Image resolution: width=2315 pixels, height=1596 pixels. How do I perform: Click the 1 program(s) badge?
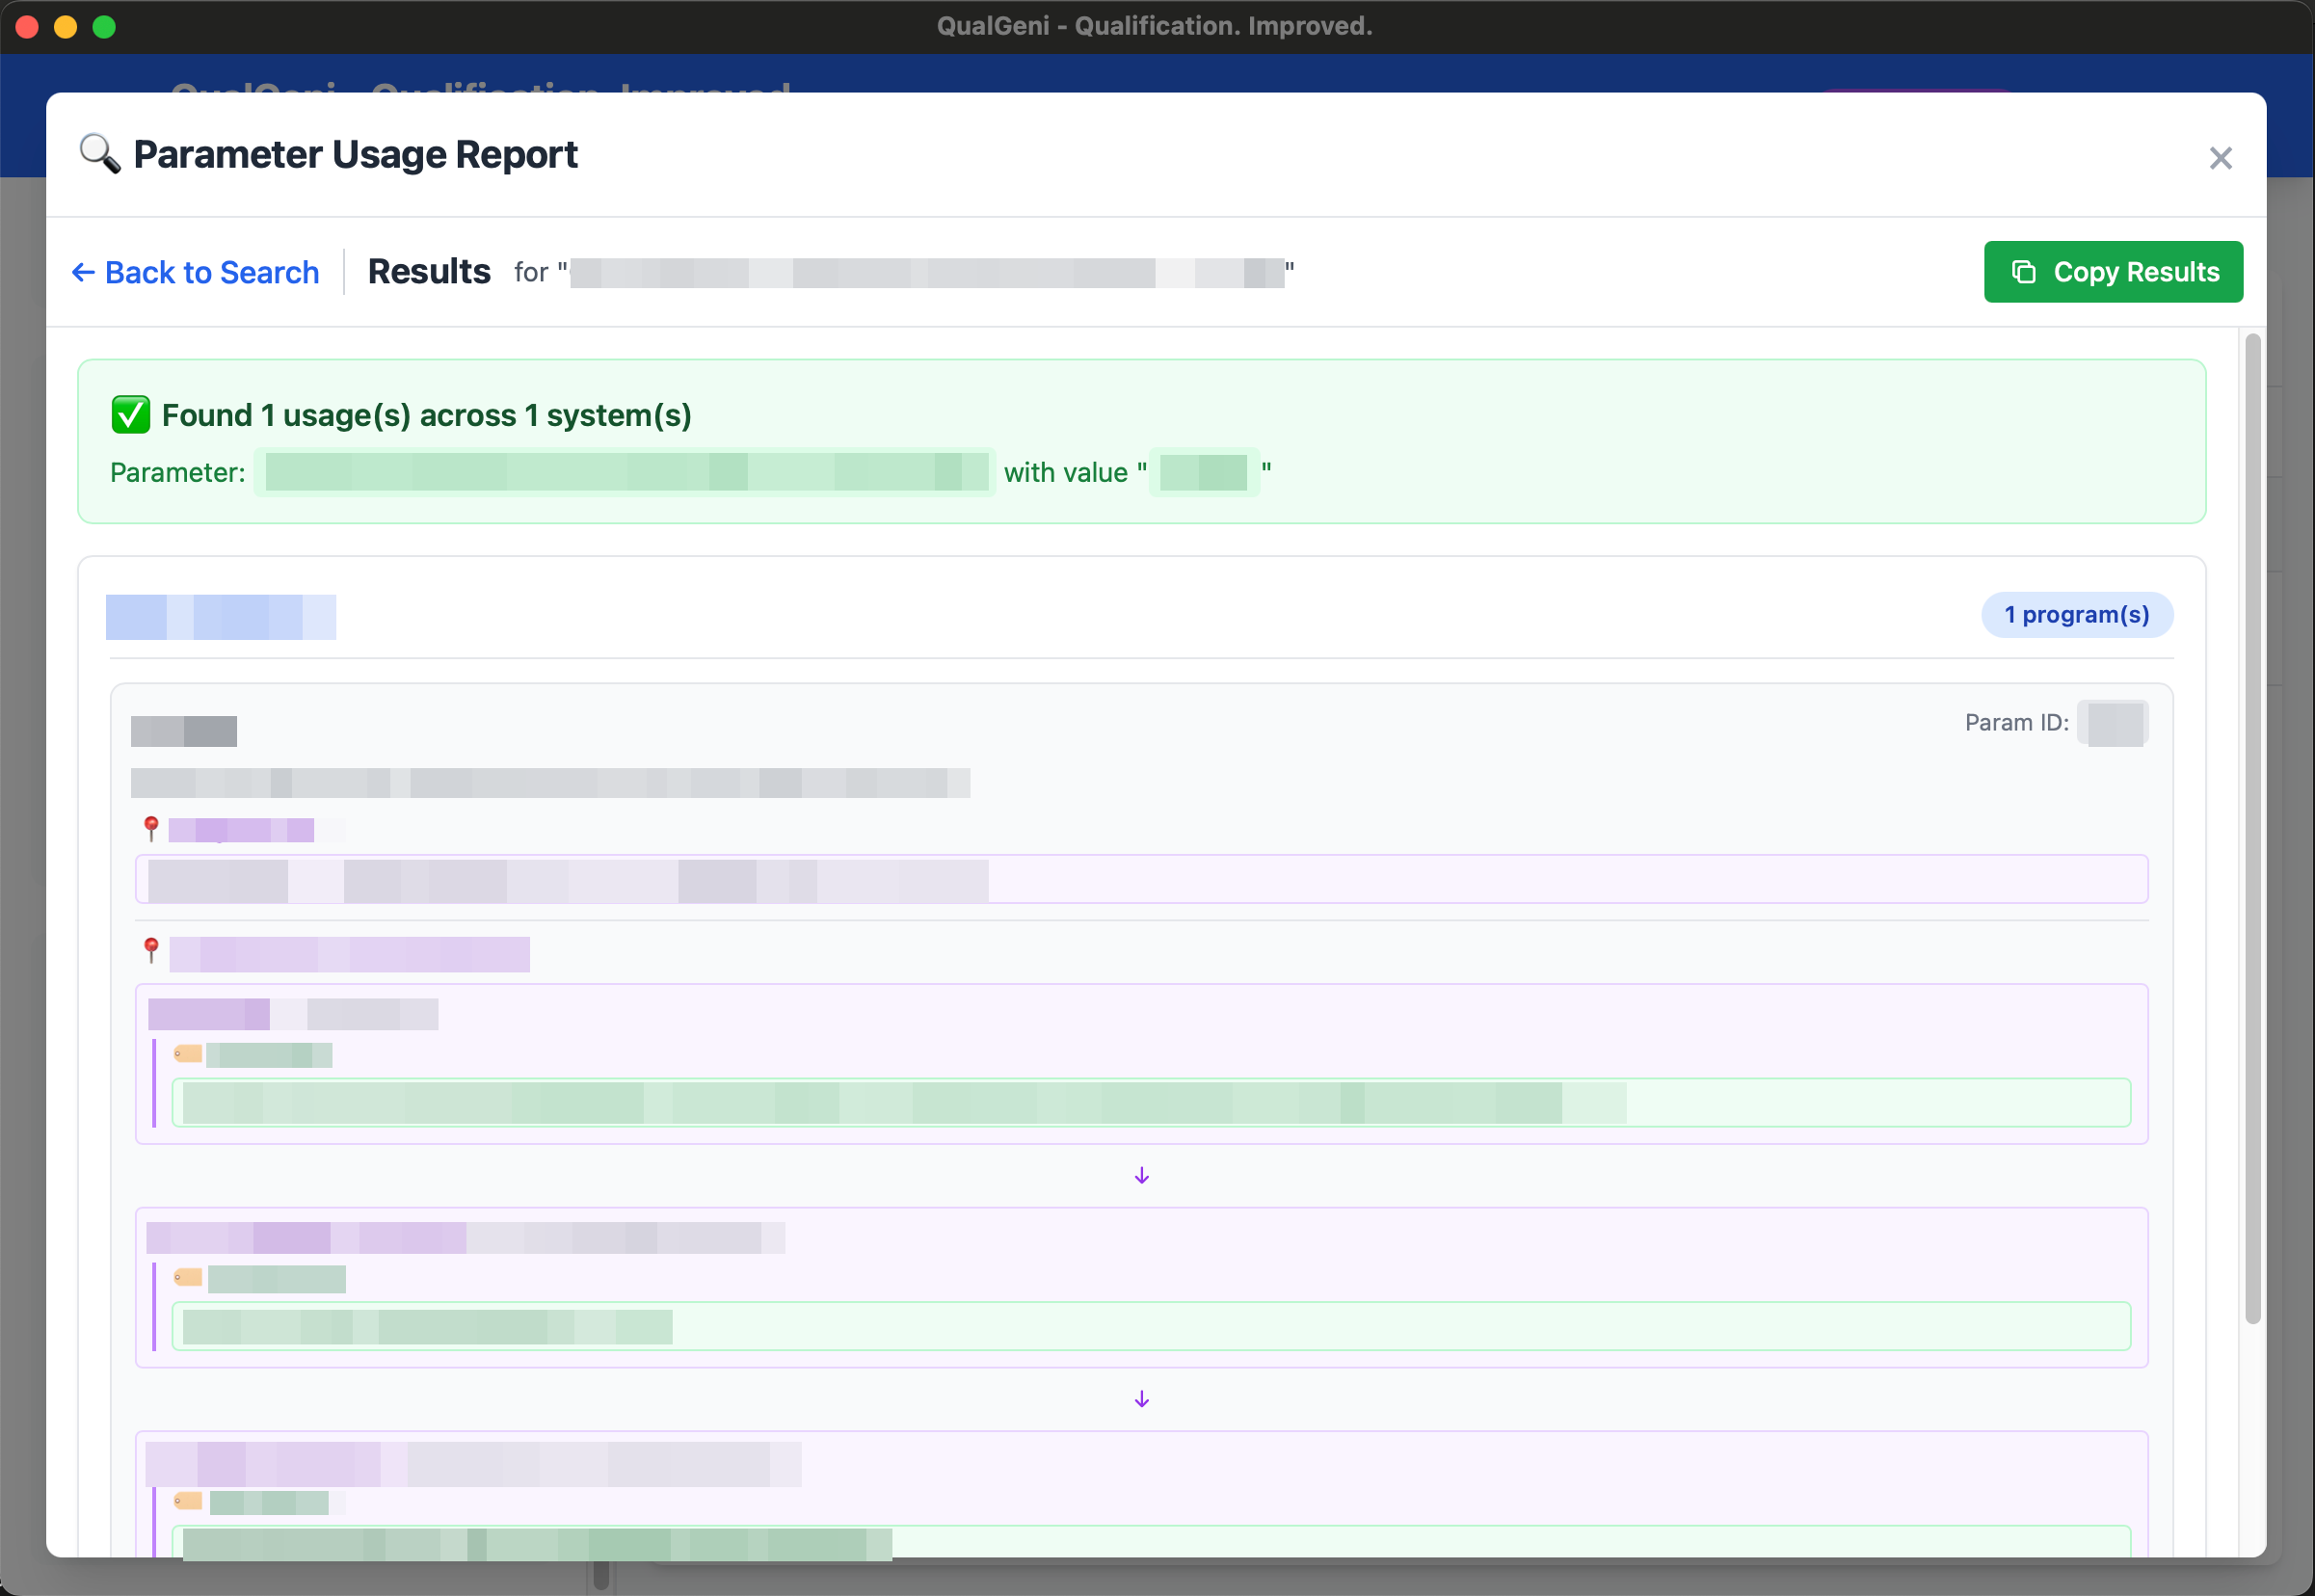pyautogui.click(x=2077, y=614)
